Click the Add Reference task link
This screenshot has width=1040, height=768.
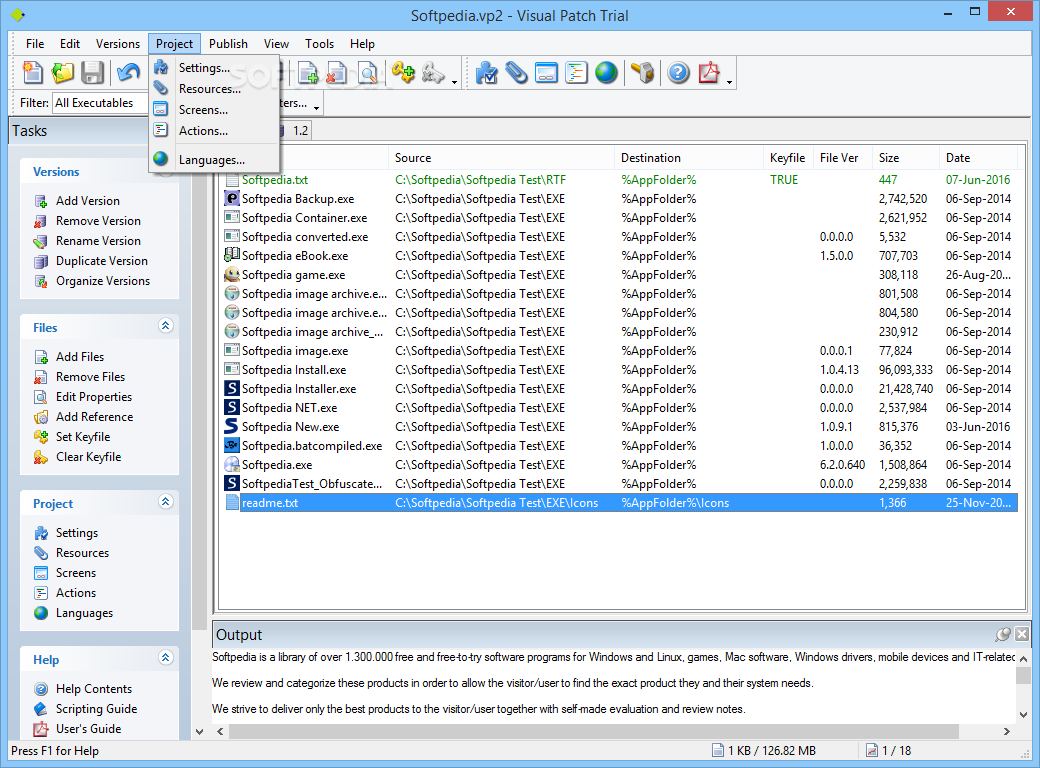pos(94,416)
